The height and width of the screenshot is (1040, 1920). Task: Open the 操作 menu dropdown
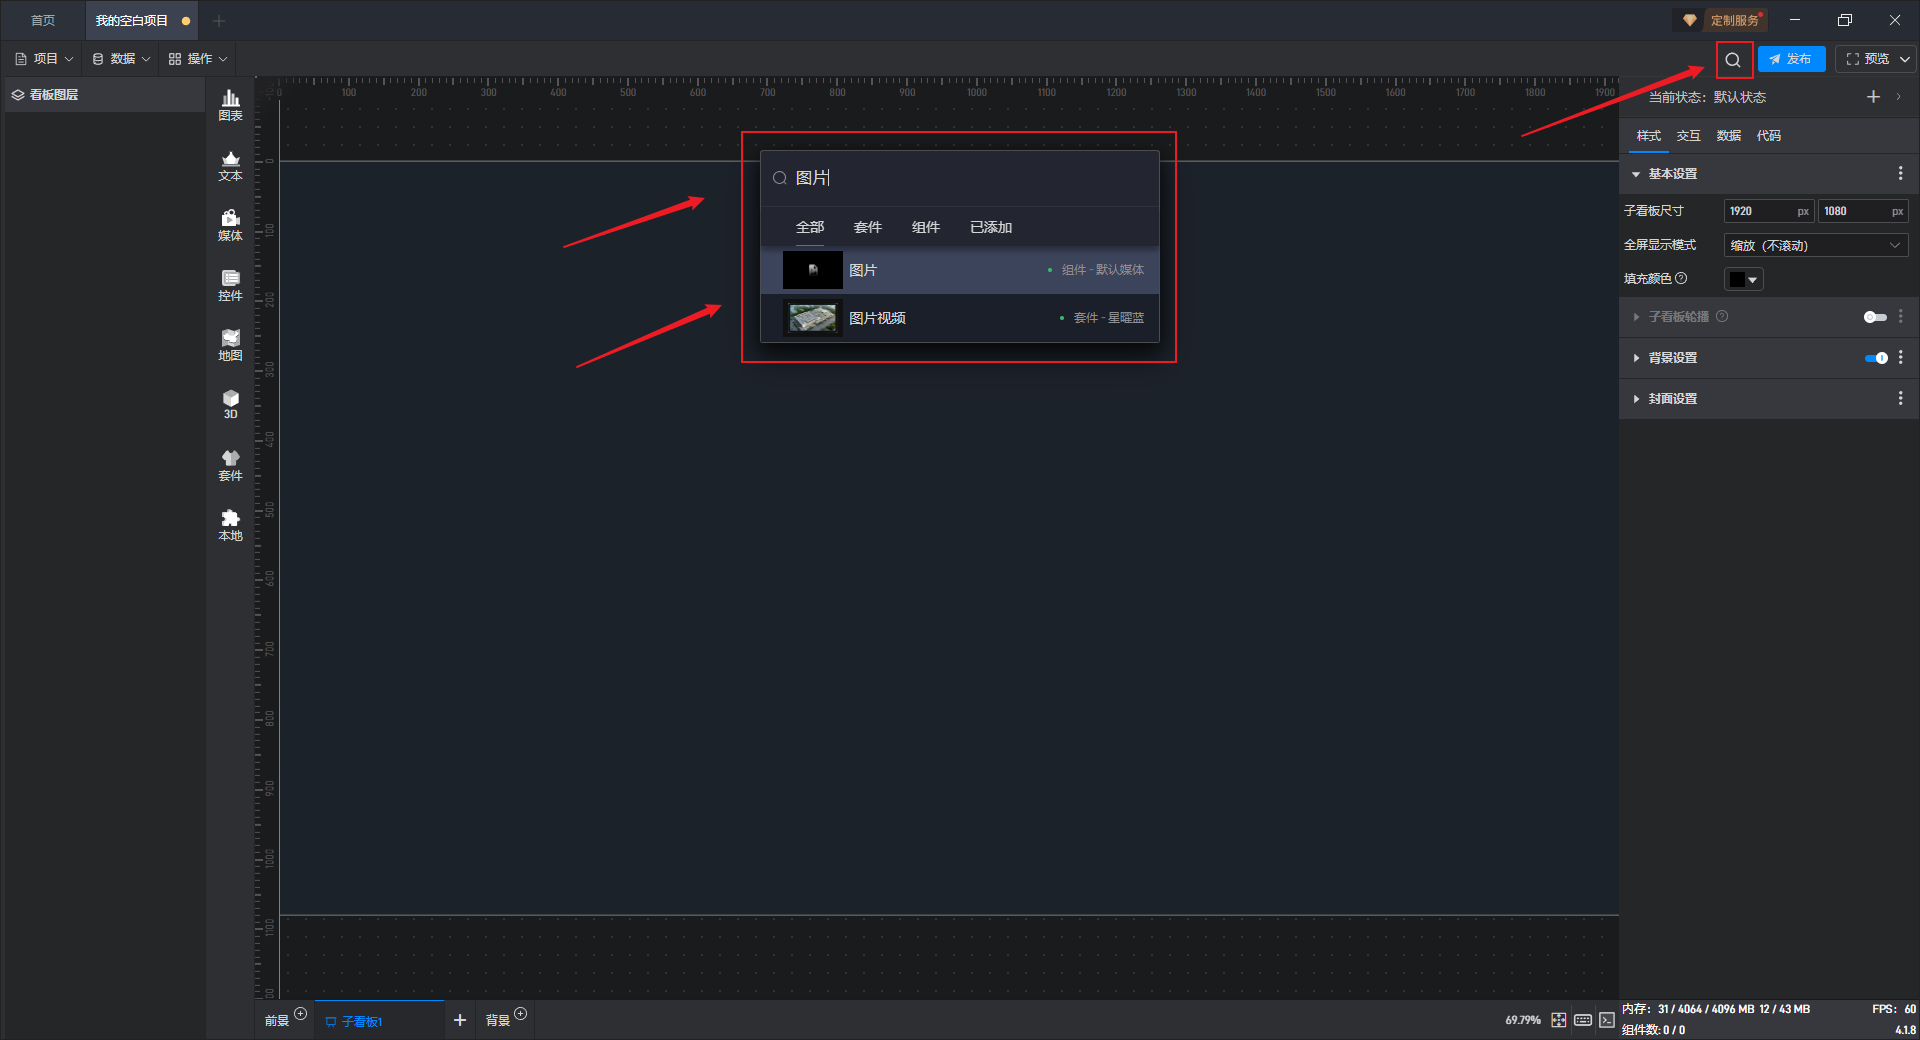pos(198,59)
